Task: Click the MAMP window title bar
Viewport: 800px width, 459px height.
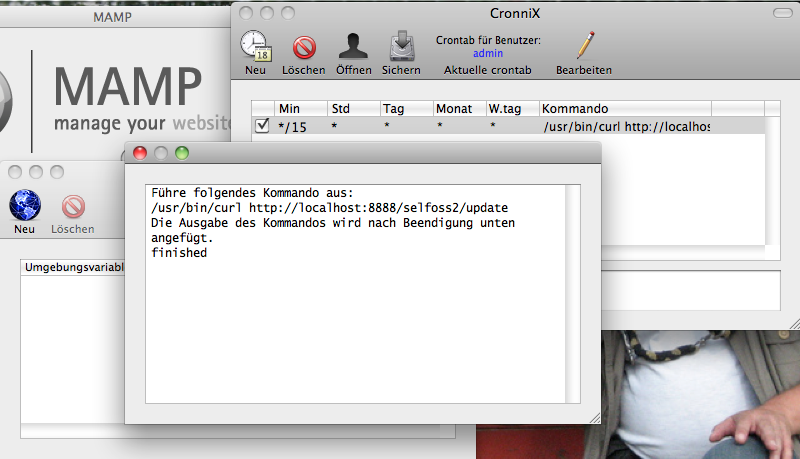Action: pyautogui.click(x=115, y=17)
